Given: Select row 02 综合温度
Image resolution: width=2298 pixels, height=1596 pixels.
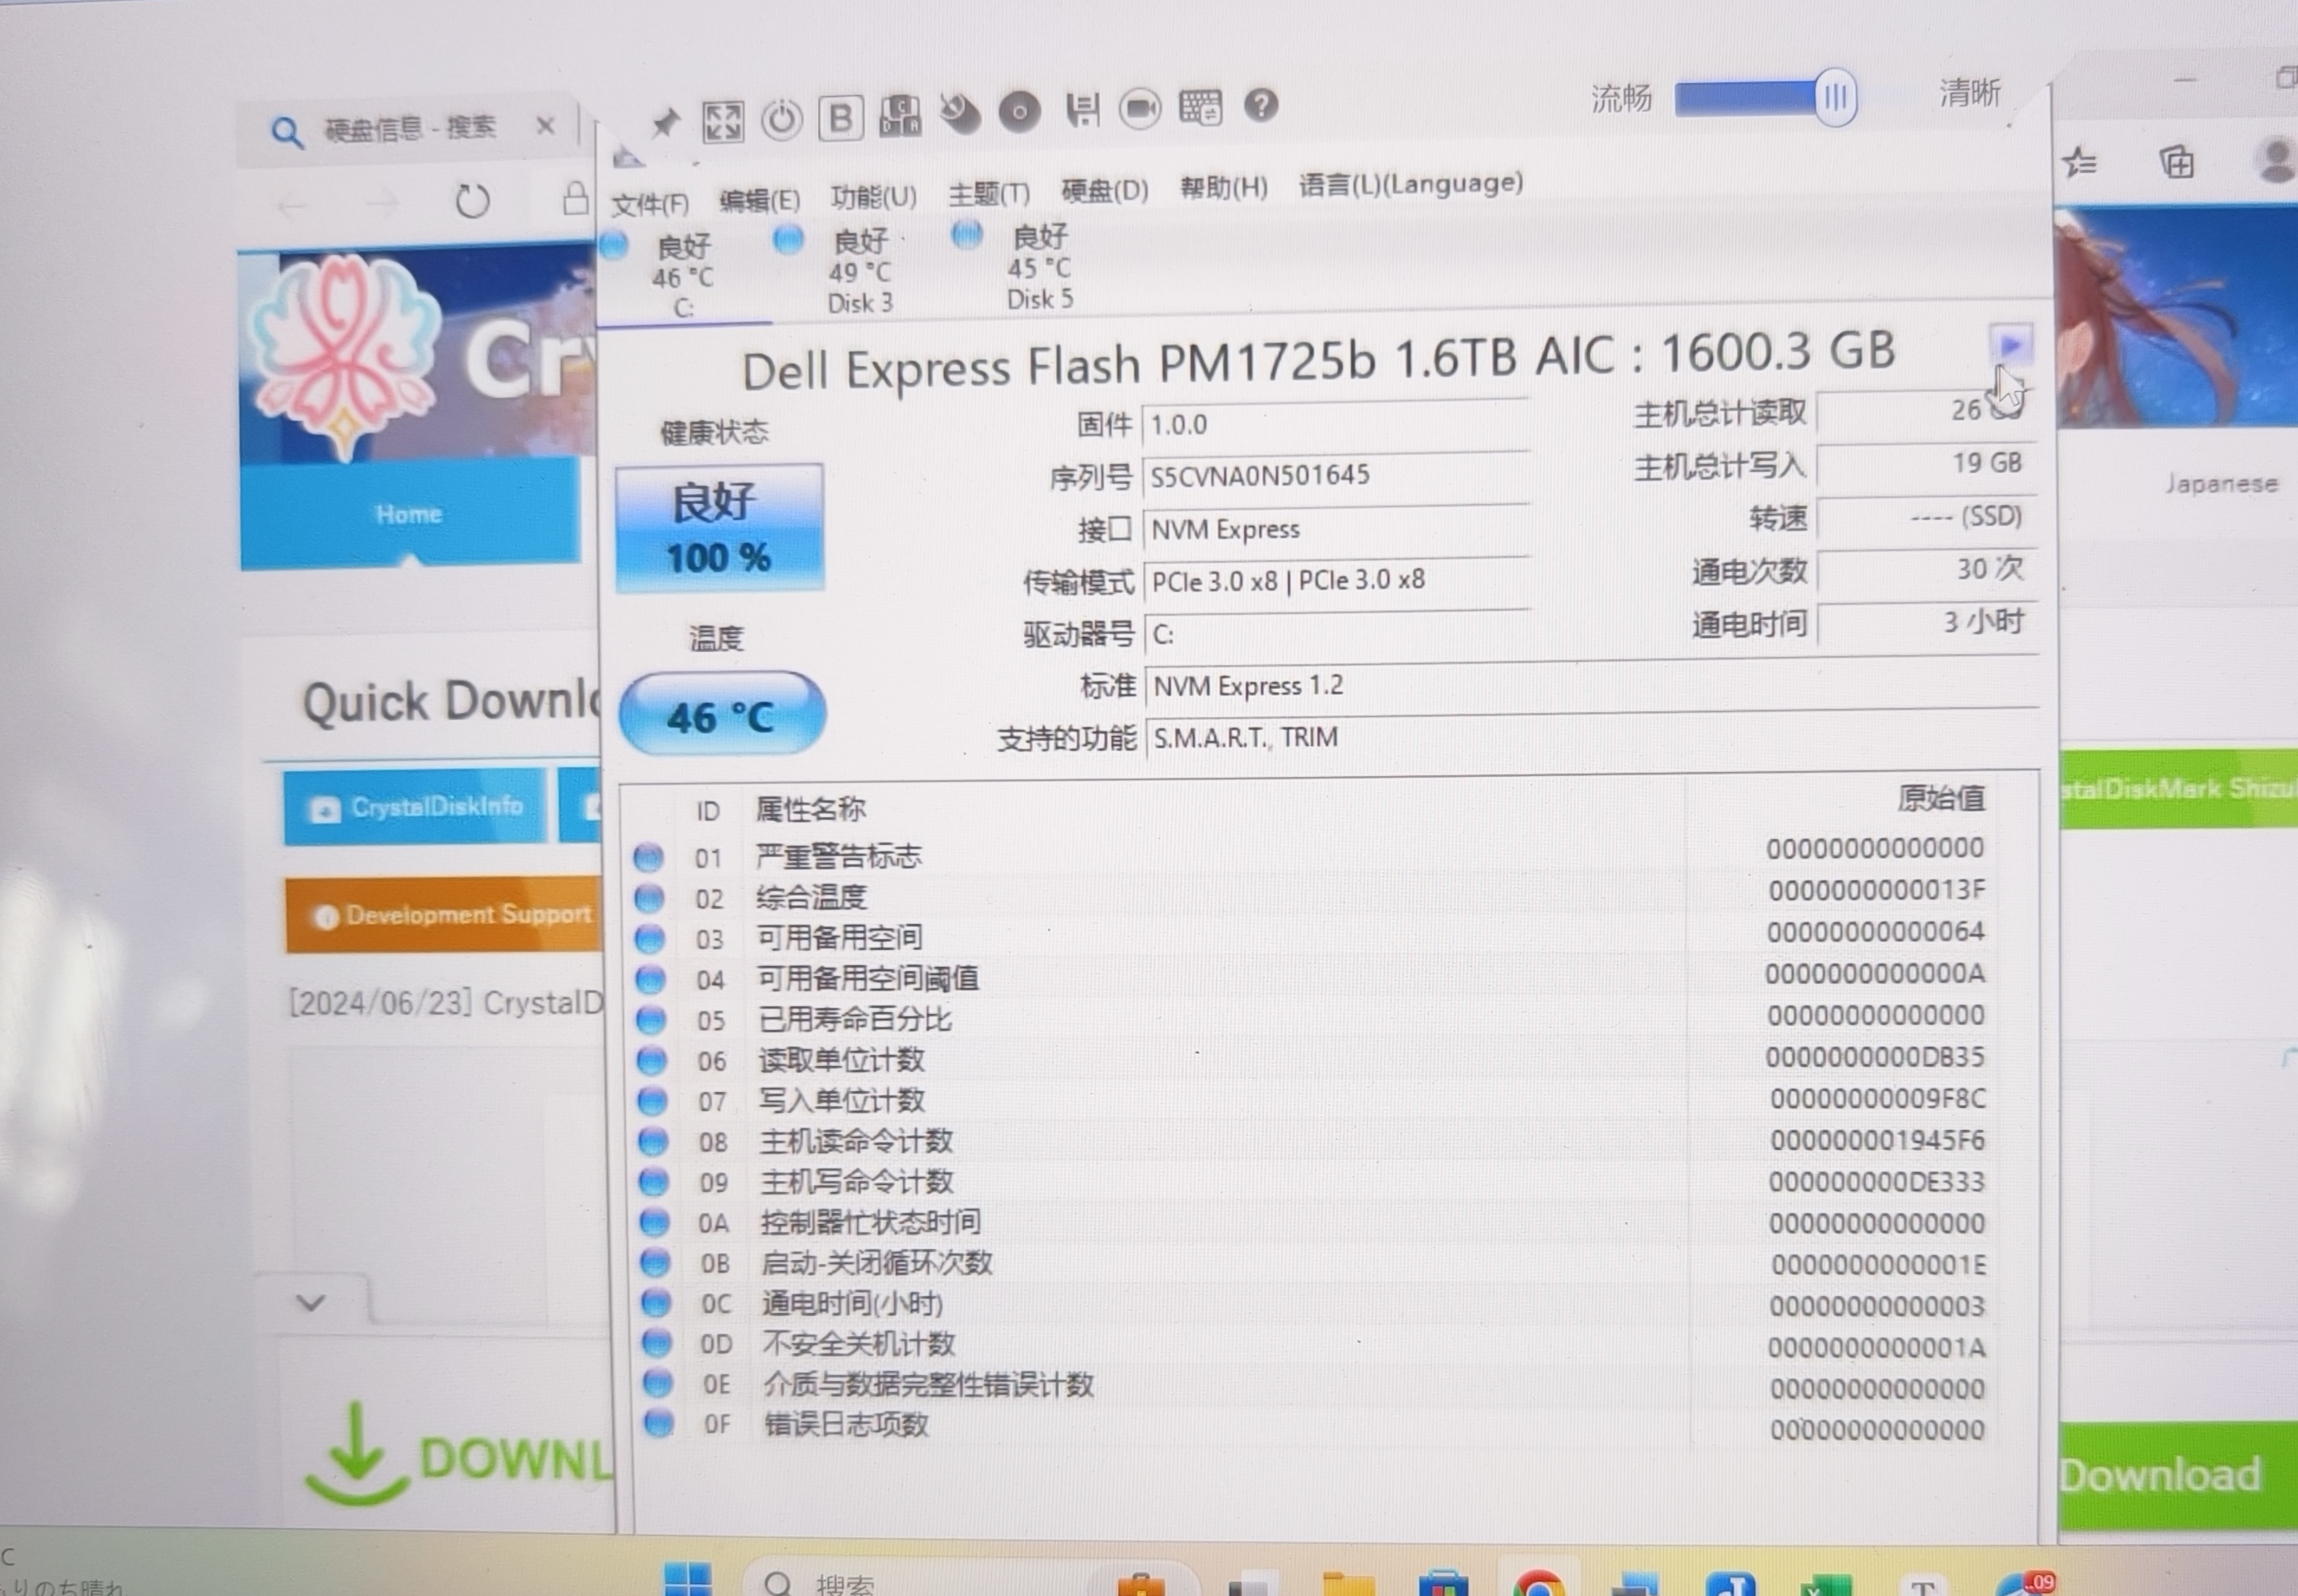Looking at the screenshot, I should tap(1311, 895).
